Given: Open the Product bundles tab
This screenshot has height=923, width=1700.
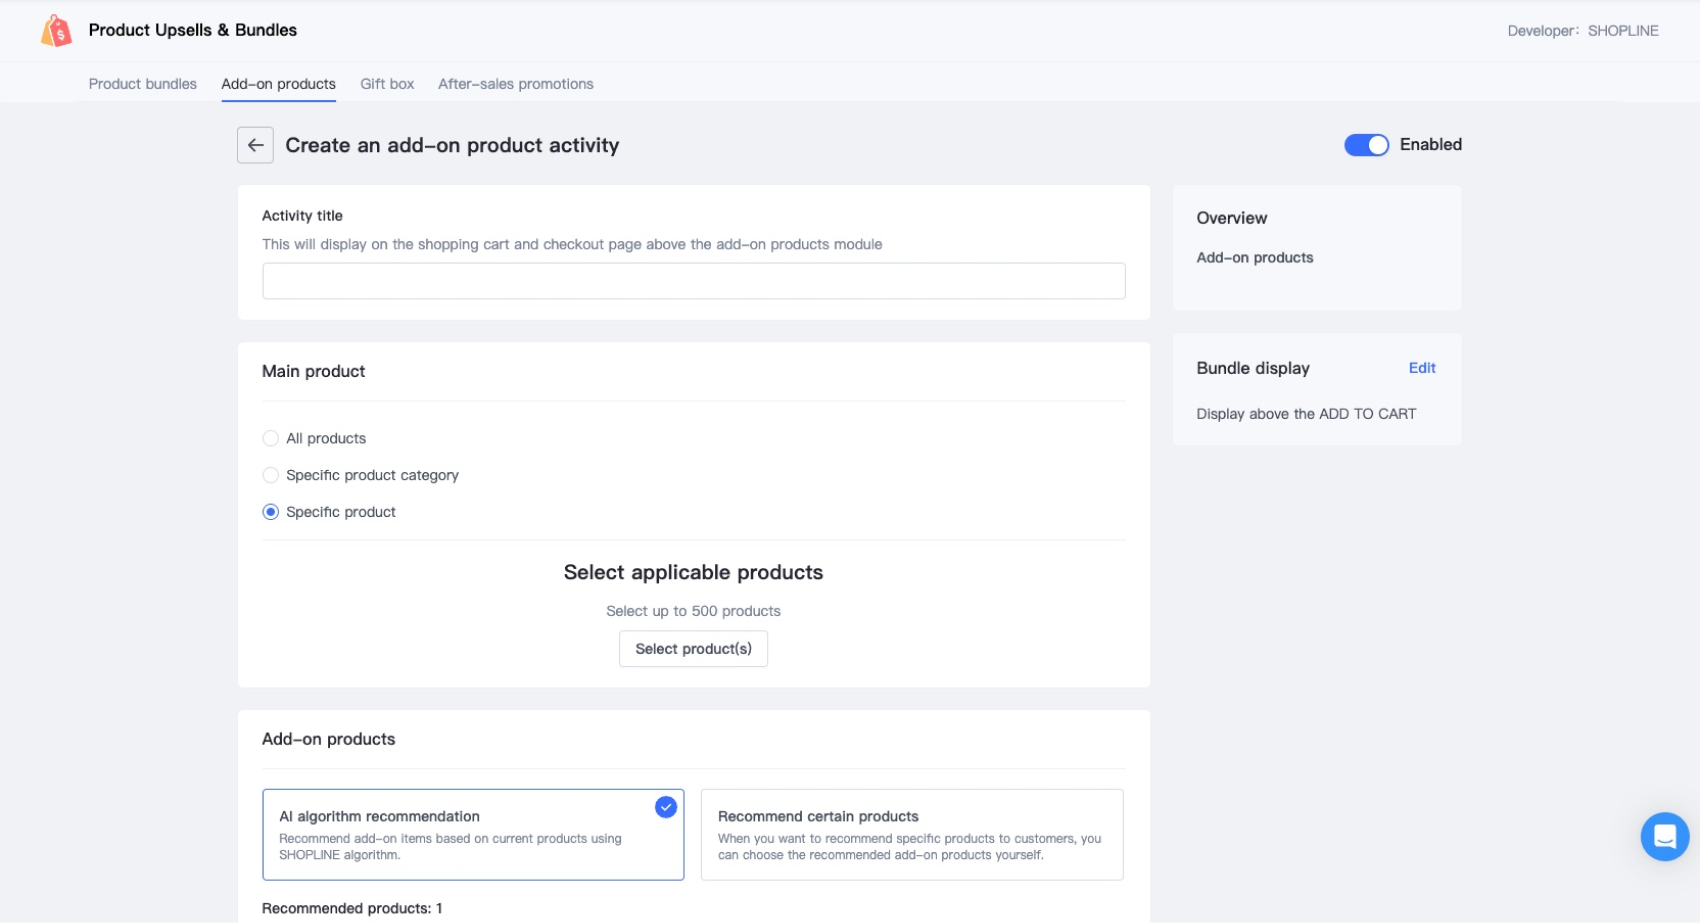Looking at the screenshot, I should coord(142,84).
